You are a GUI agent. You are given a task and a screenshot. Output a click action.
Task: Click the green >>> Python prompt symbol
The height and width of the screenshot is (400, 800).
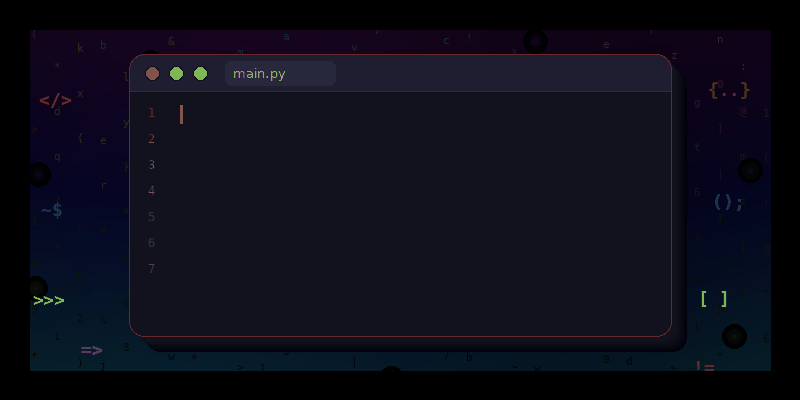[49, 301]
